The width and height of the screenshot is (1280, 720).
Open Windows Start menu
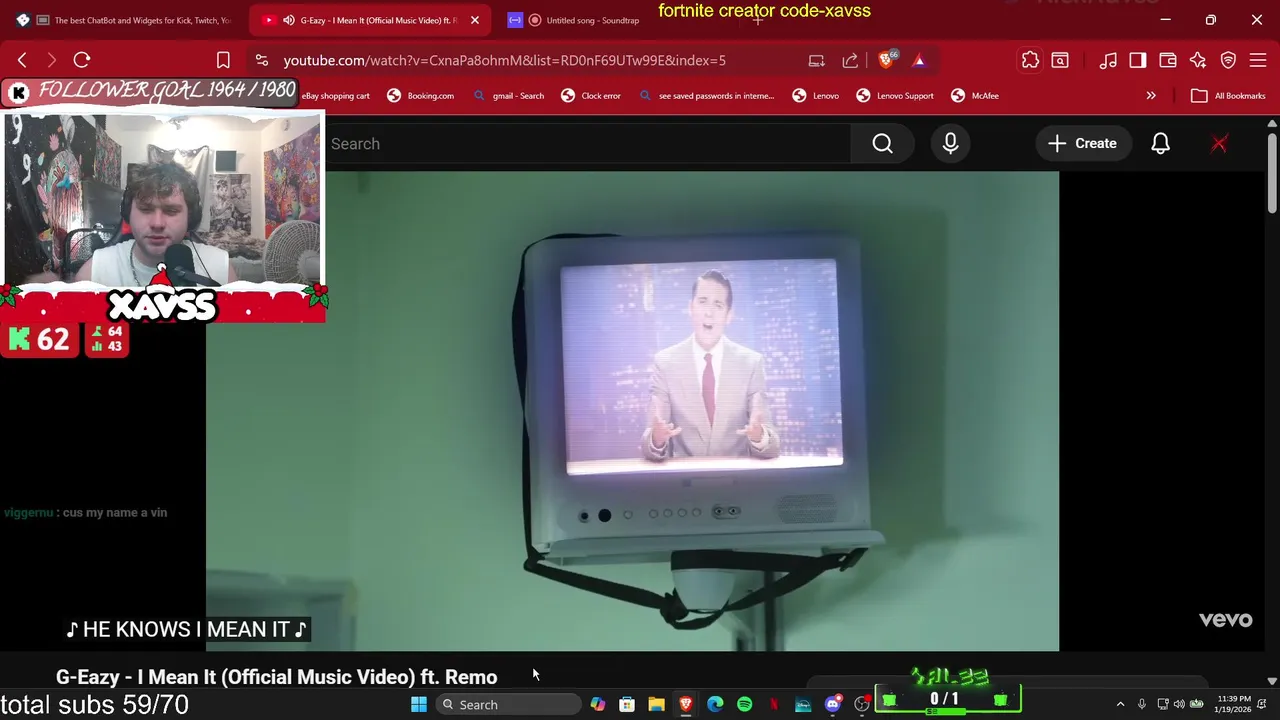[419, 705]
